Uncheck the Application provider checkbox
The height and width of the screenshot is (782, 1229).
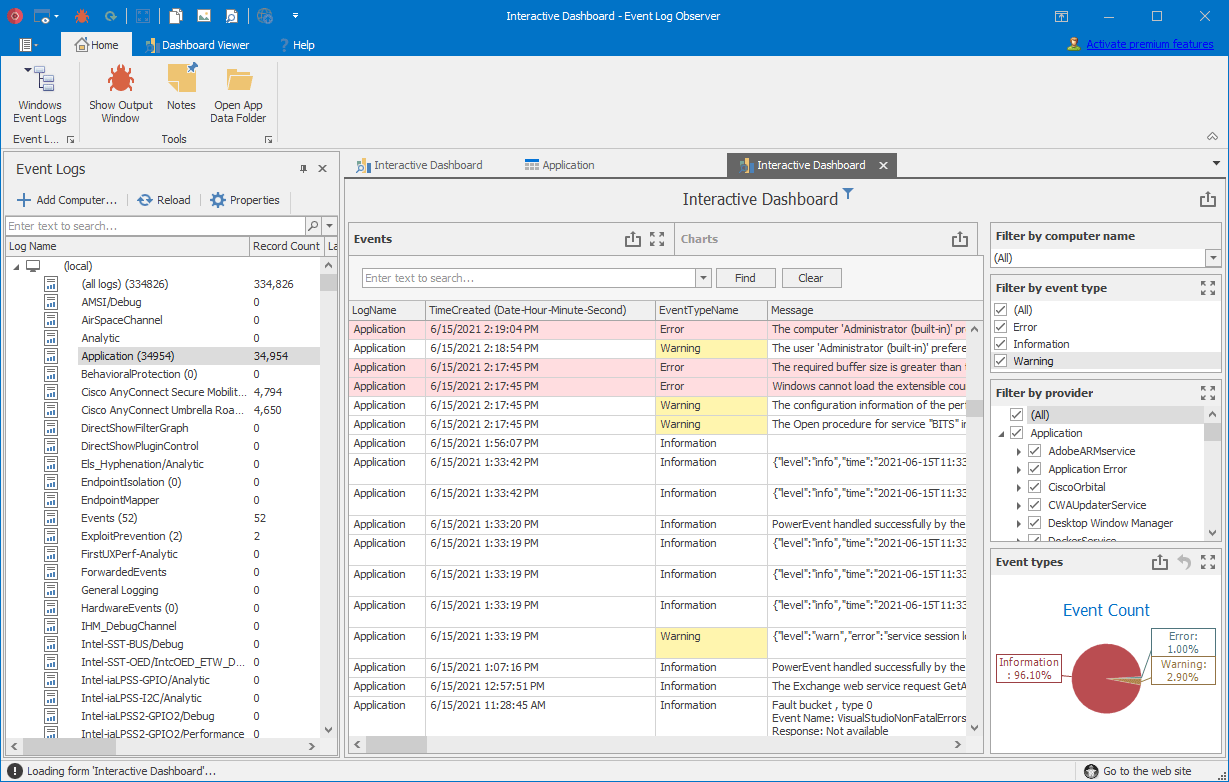click(x=1017, y=433)
